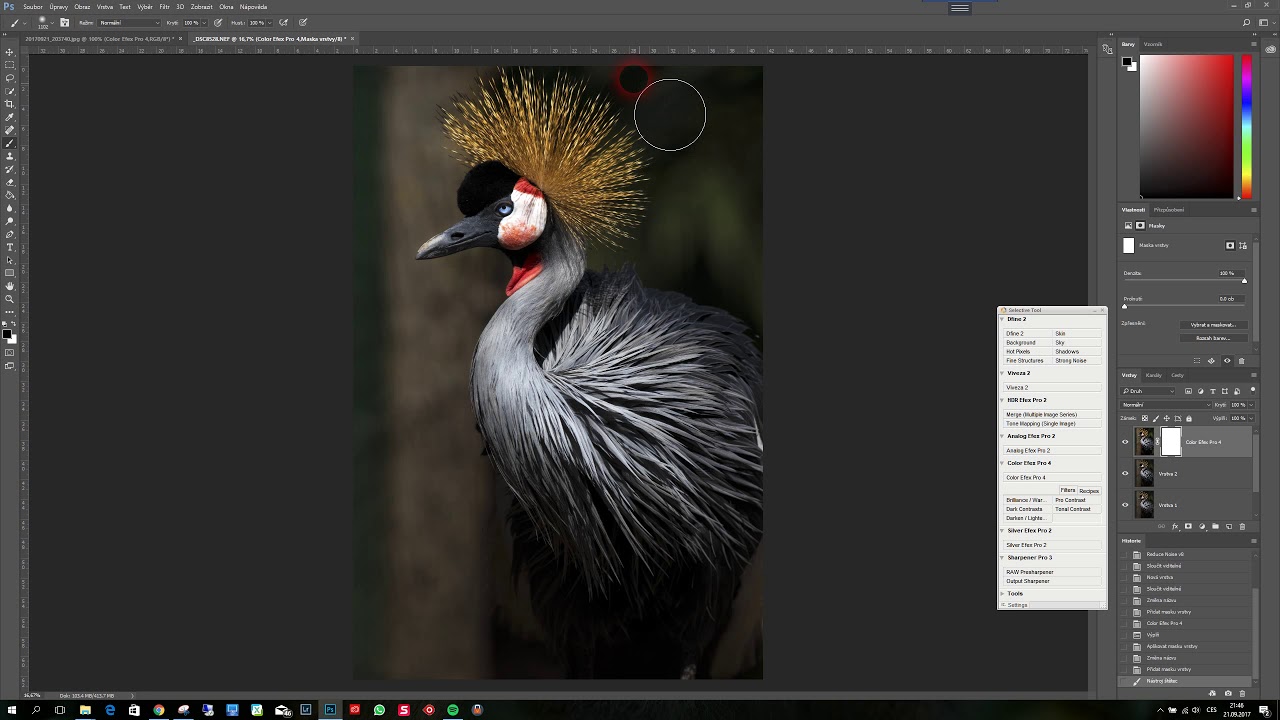Create new snapshot in History panel
The image size is (1280, 720).
pos(1228,693)
